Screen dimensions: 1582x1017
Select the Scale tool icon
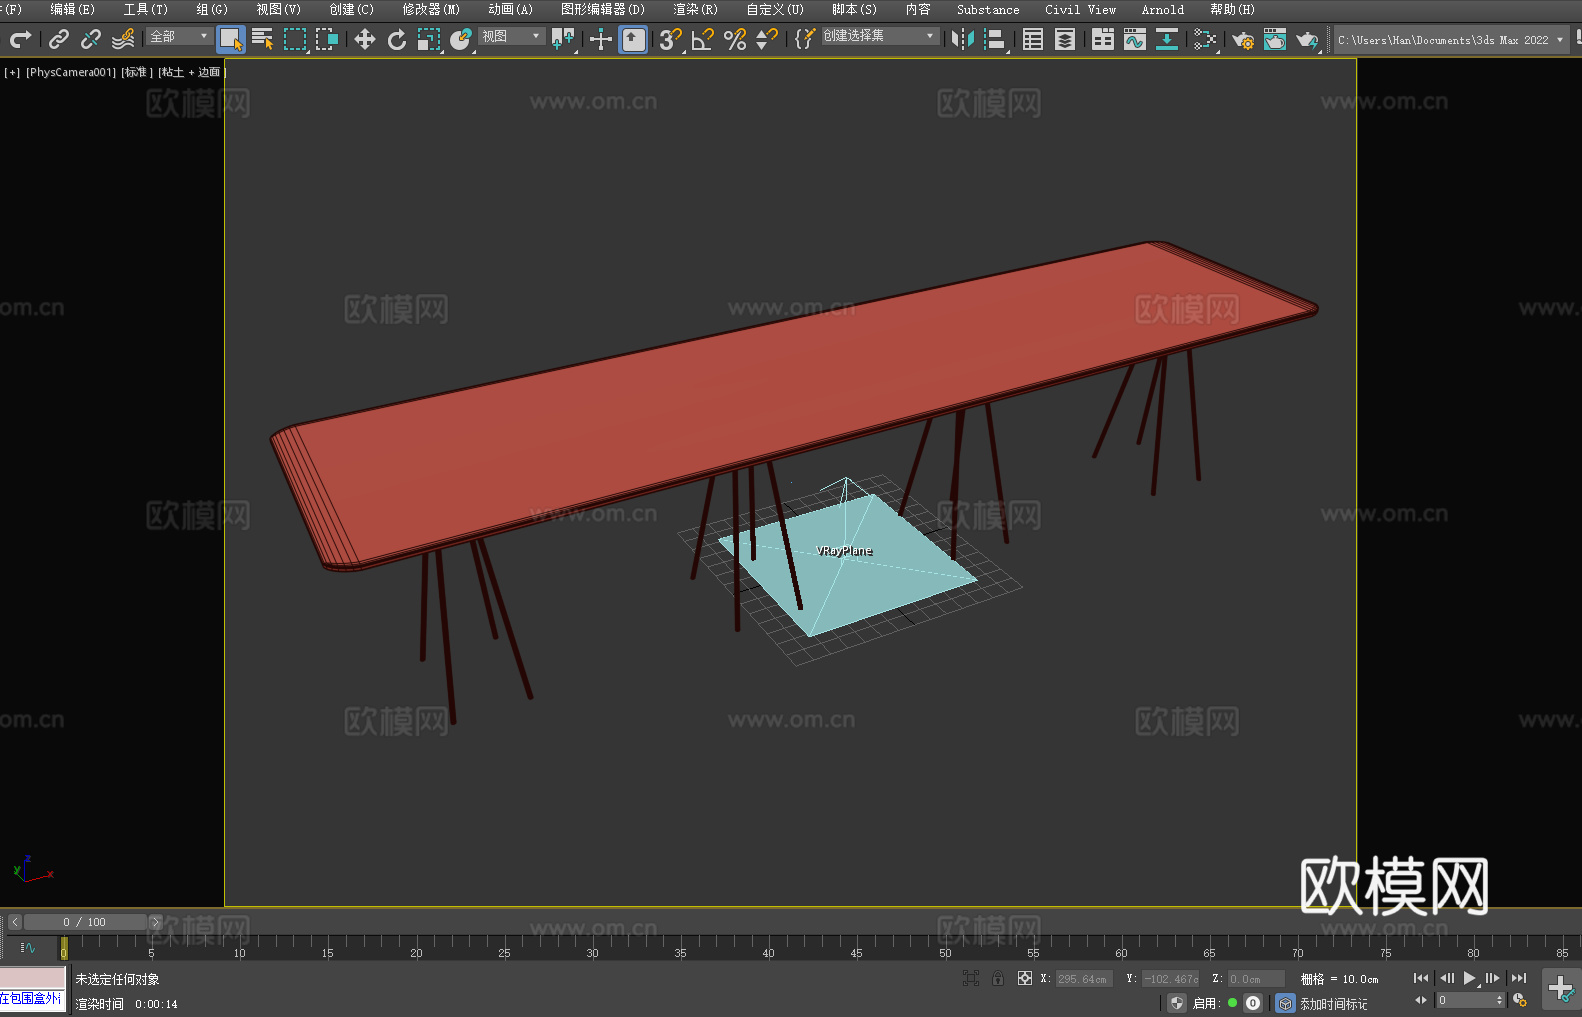[x=429, y=39]
